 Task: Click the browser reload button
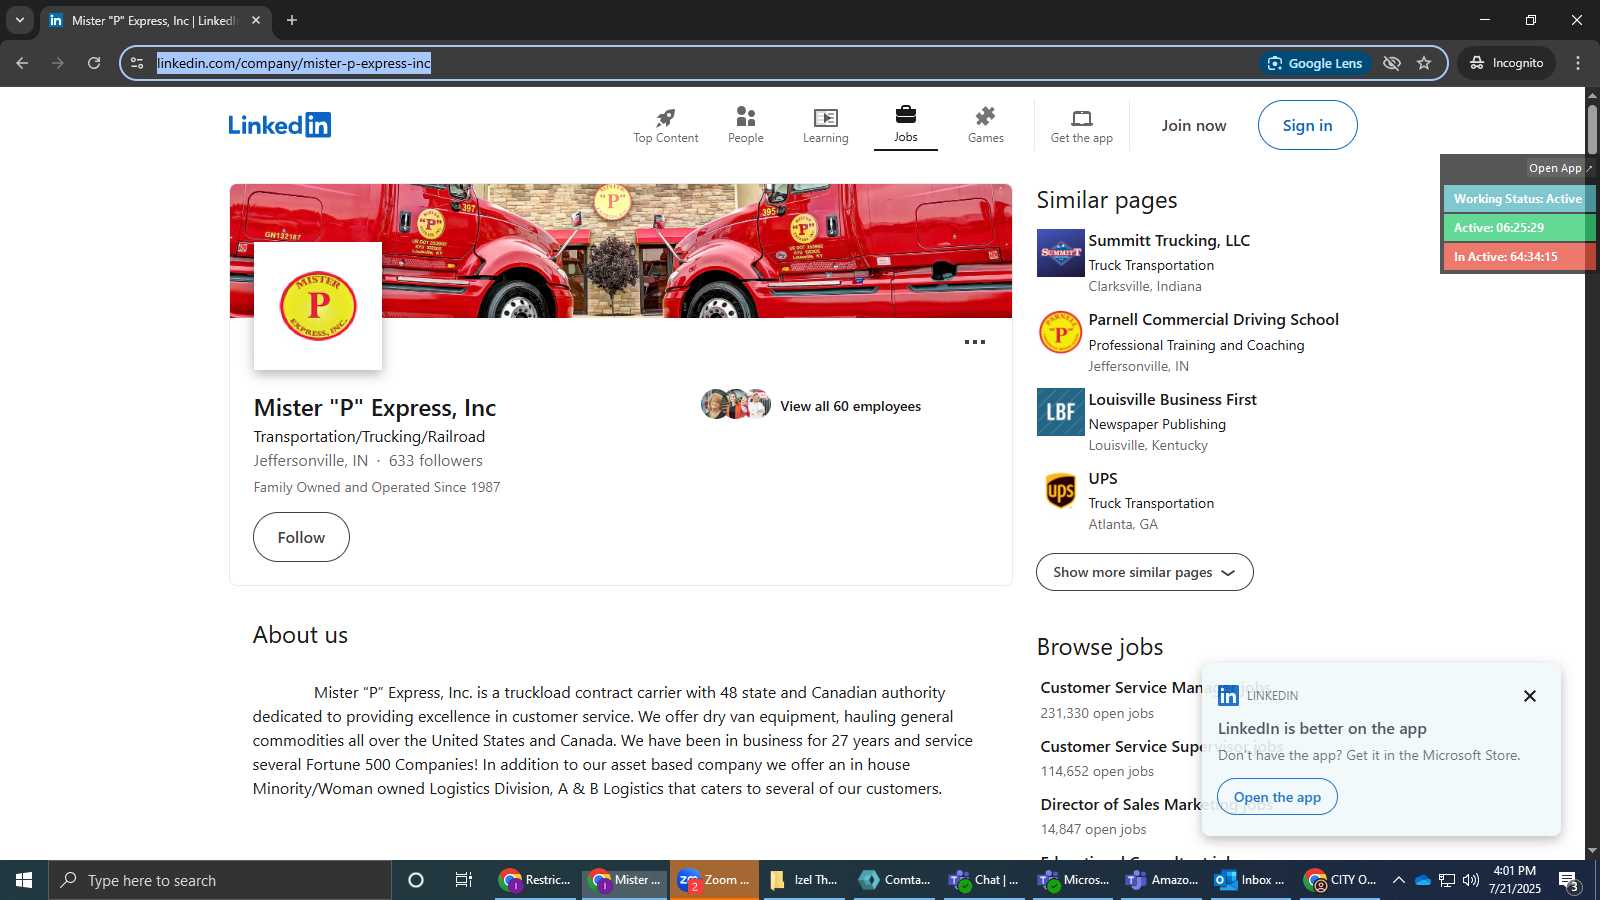(94, 63)
